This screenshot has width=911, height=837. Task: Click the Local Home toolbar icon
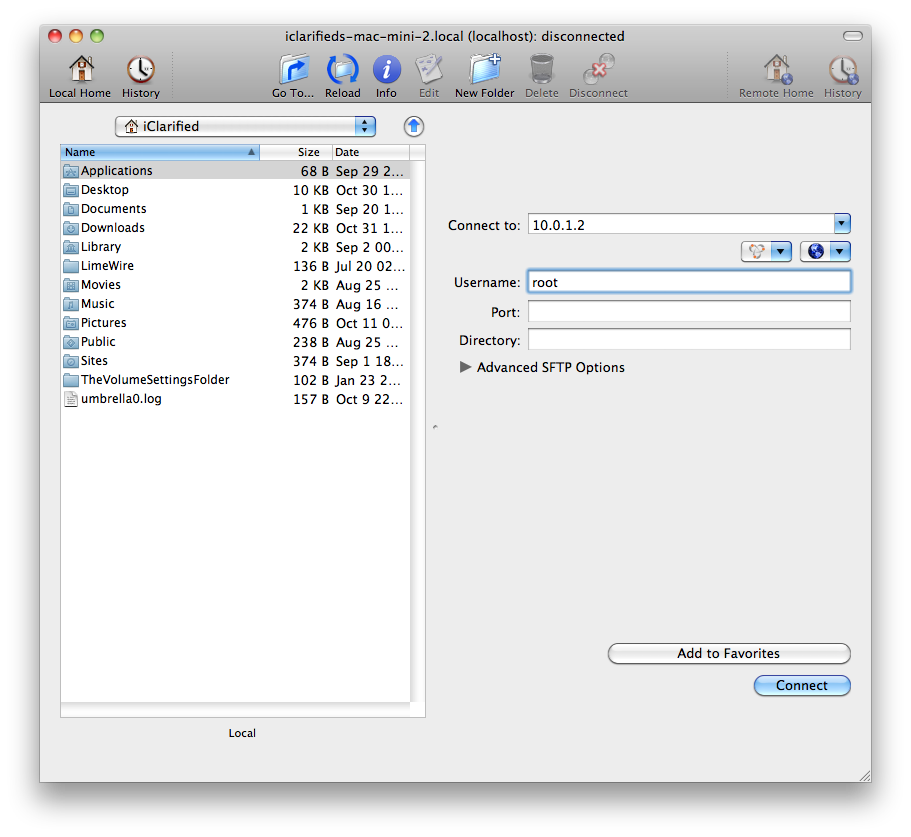[80, 76]
